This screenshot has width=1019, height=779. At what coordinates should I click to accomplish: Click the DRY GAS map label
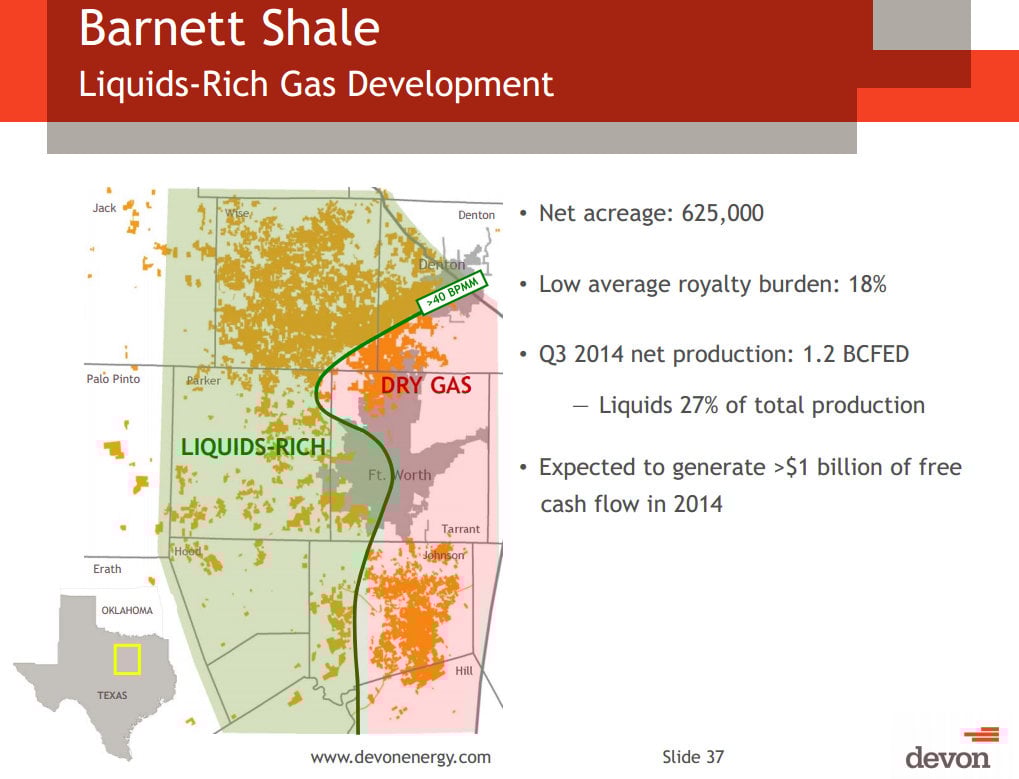426,385
